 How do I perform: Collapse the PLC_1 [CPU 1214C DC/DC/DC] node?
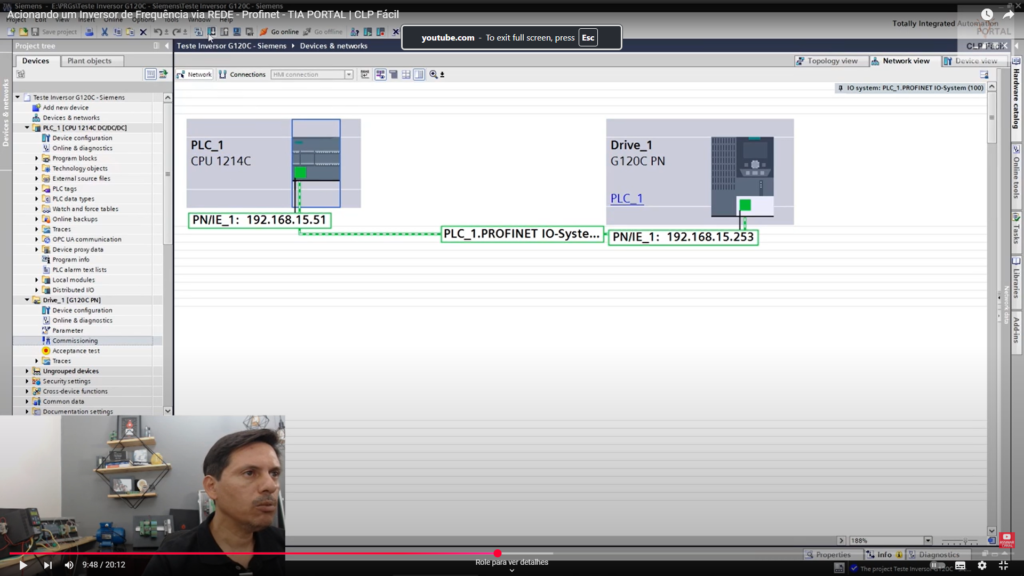[27, 128]
